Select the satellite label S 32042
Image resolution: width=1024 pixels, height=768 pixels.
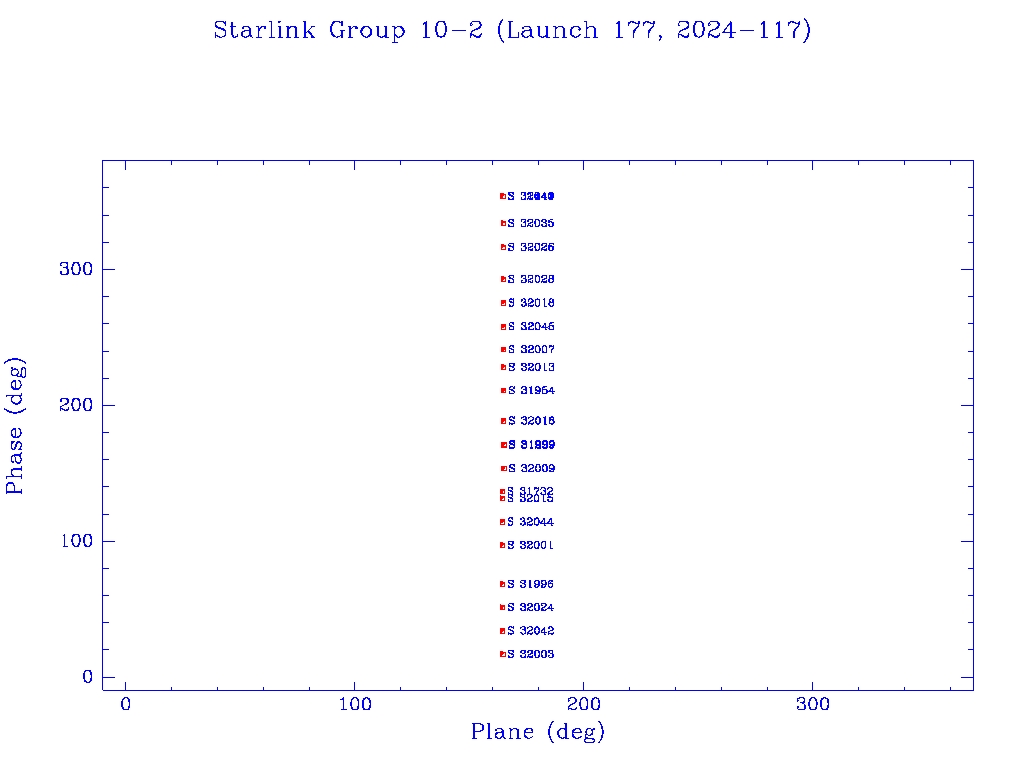pyautogui.click(x=530, y=631)
